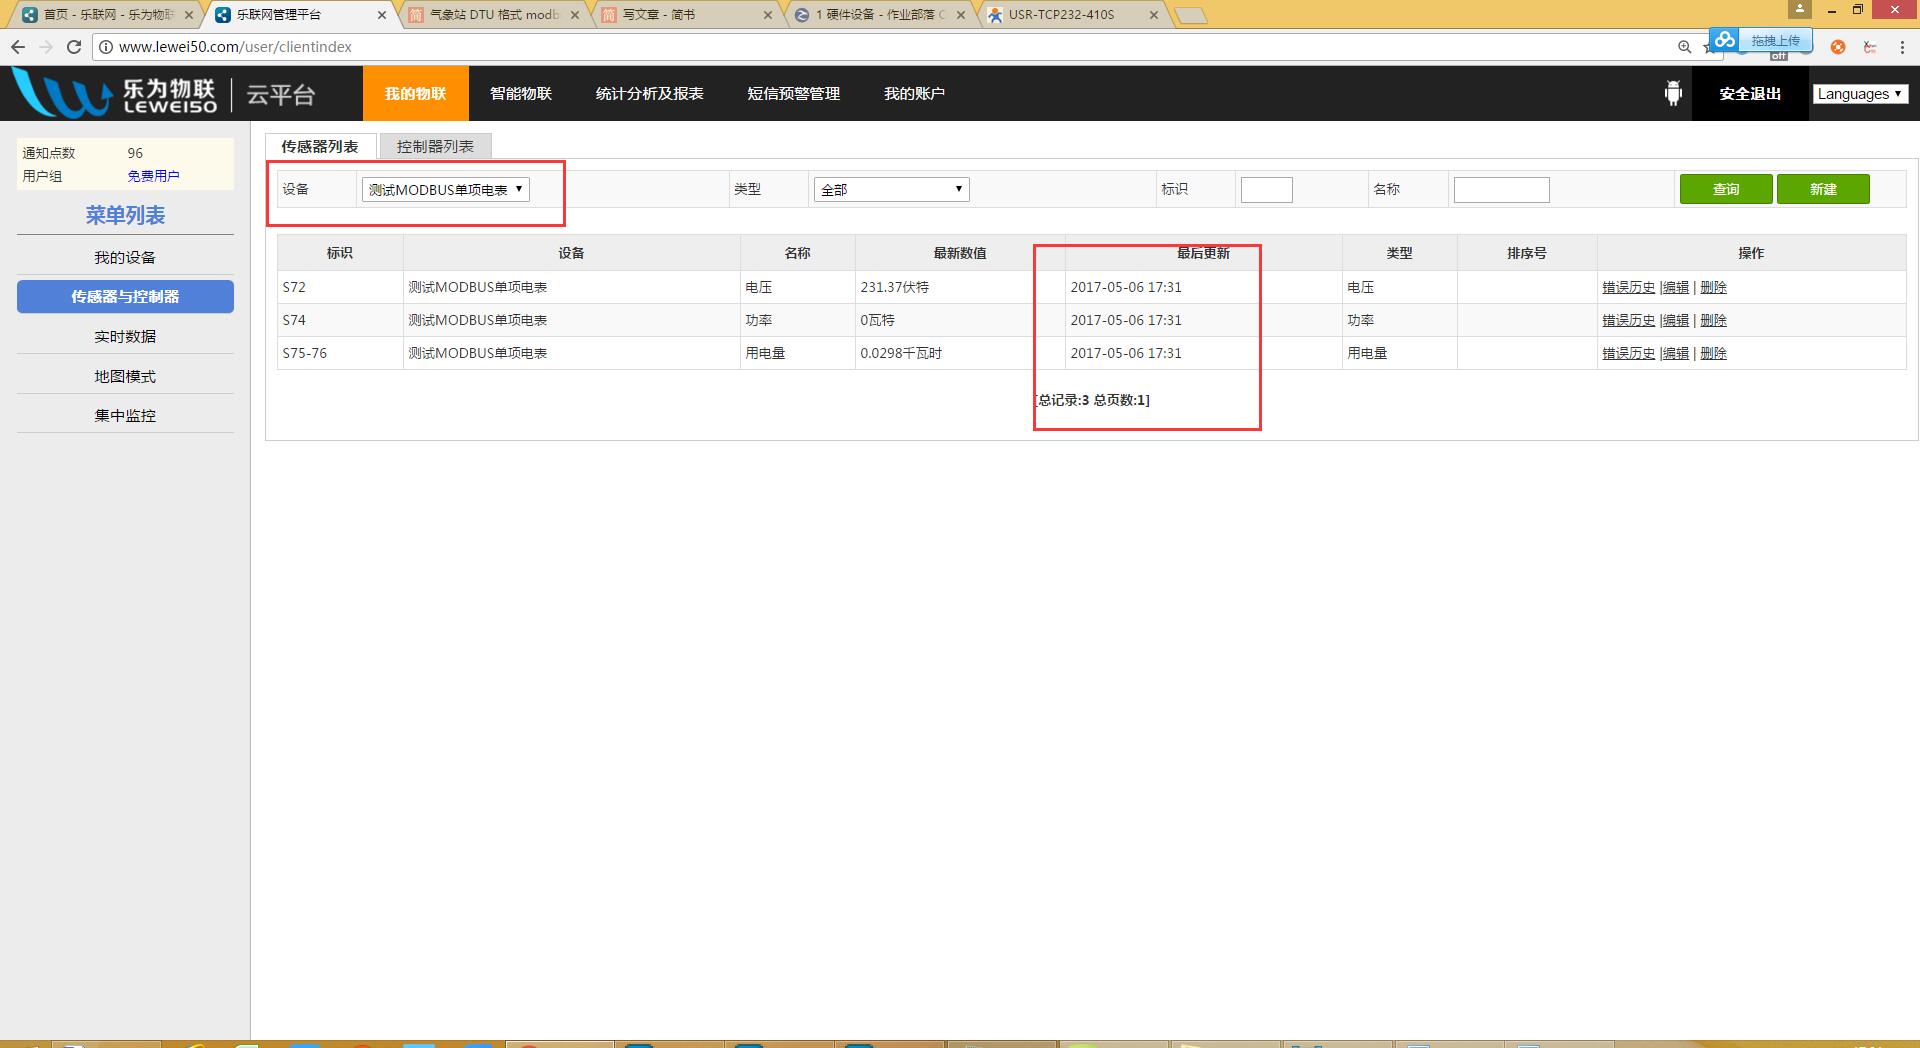Image resolution: width=1920 pixels, height=1048 pixels.
Task: Close the USR-TCP232-410S tab
Action: 1154,15
